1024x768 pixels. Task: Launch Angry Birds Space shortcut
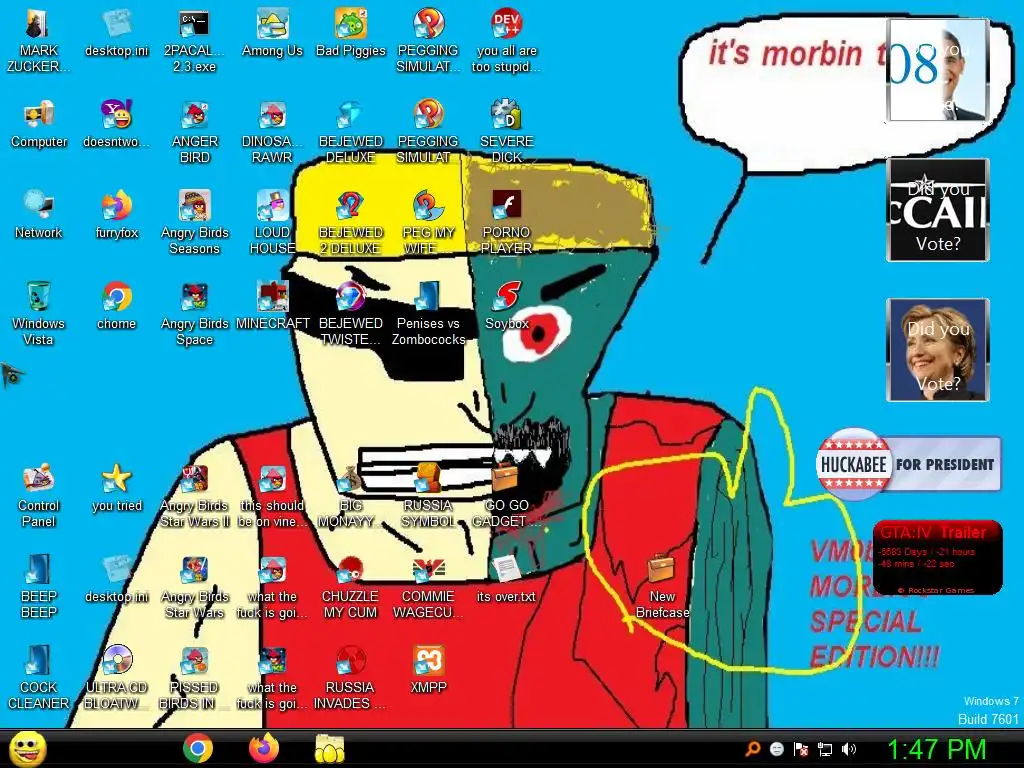pyautogui.click(x=194, y=313)
